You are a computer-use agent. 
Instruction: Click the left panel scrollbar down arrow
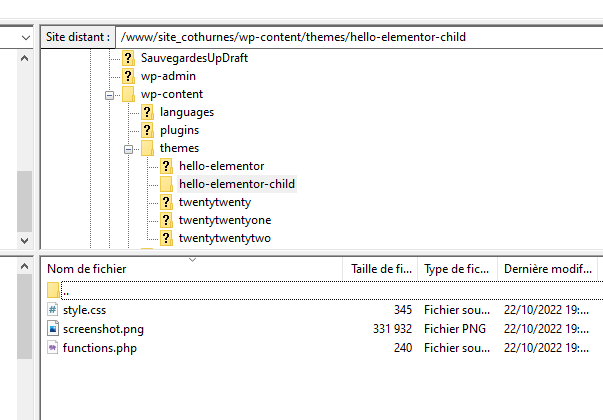[x=24, y=241]
